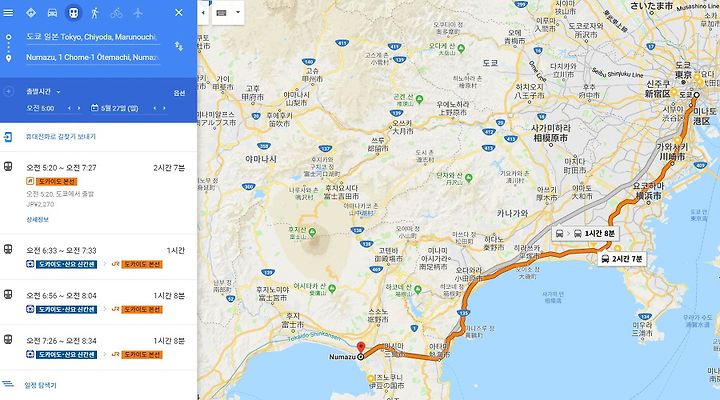720x400 pixels.
Task: Open details link for 5:20 route
Action: 37,220
